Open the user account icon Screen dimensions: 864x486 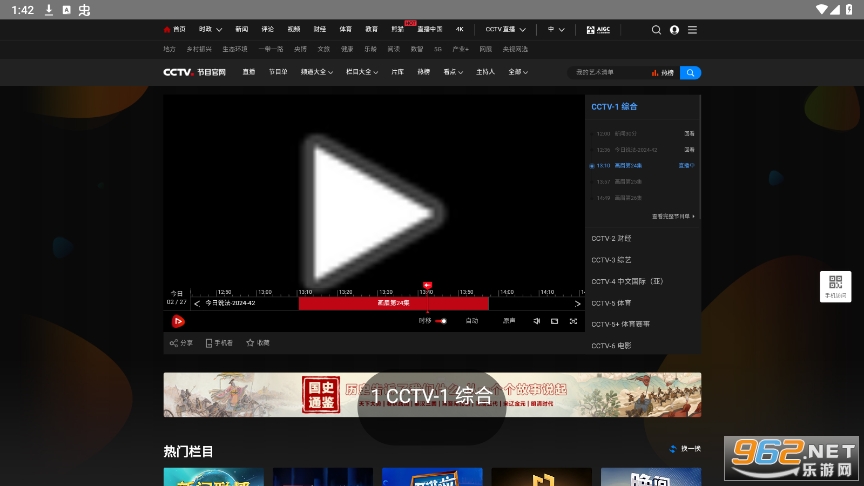[674, 30]
